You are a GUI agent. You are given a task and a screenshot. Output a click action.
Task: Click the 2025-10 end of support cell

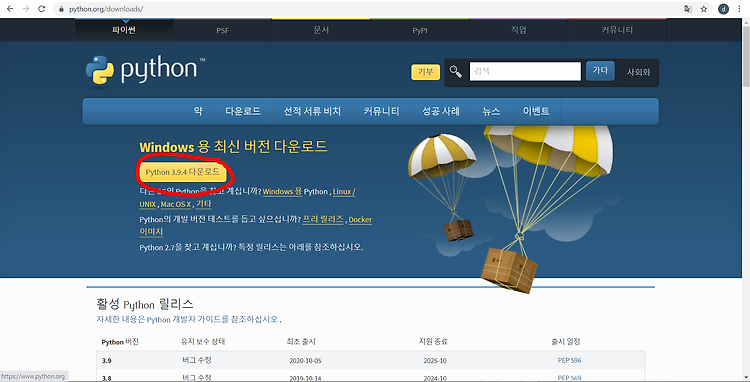(x=435, y=360)
